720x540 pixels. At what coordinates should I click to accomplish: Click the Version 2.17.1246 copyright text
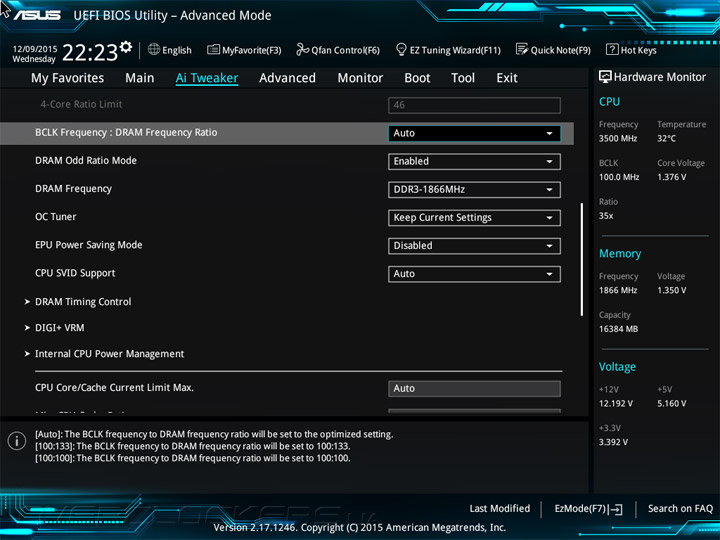click(360, 528)
